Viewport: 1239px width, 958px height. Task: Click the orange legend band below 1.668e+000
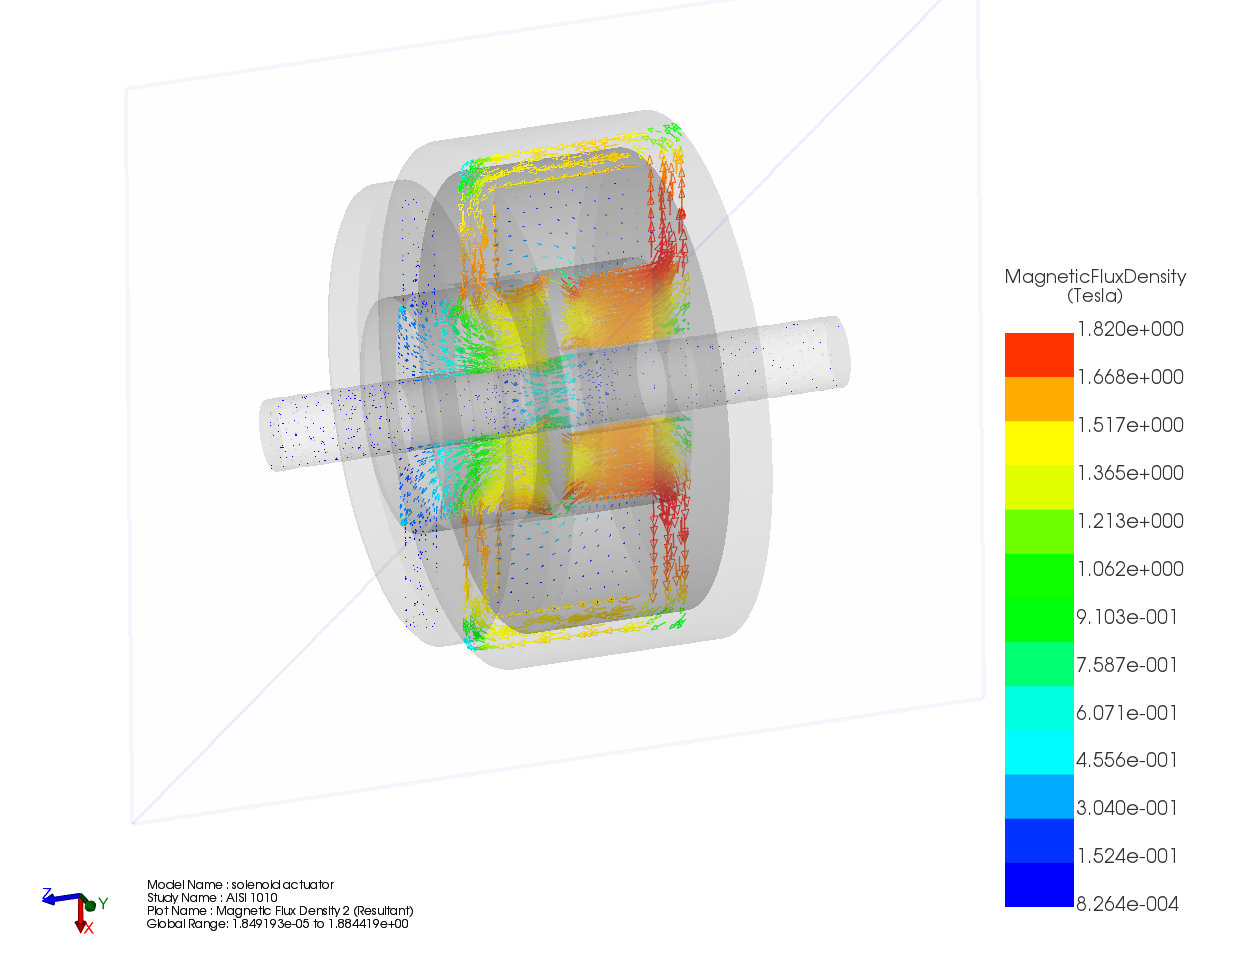(x=1038, y=399)
